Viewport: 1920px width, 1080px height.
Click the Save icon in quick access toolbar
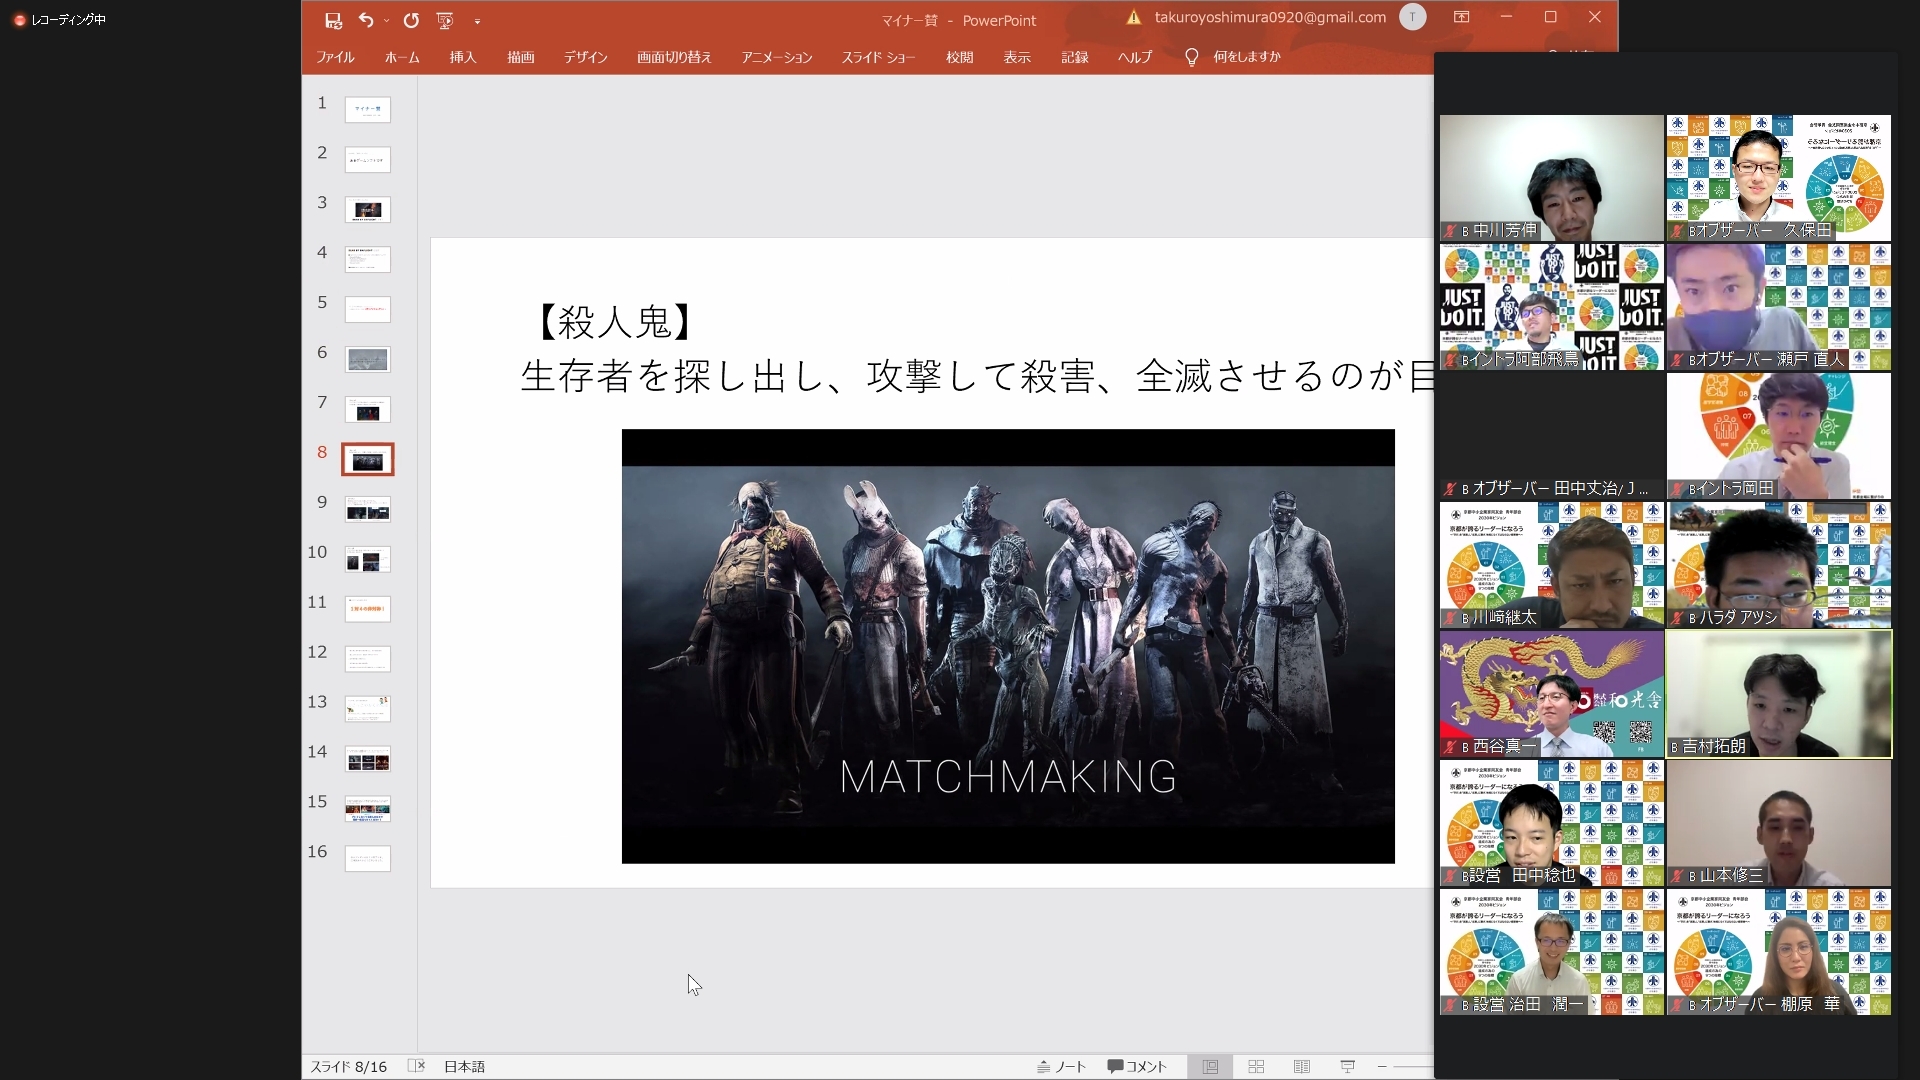334,20
